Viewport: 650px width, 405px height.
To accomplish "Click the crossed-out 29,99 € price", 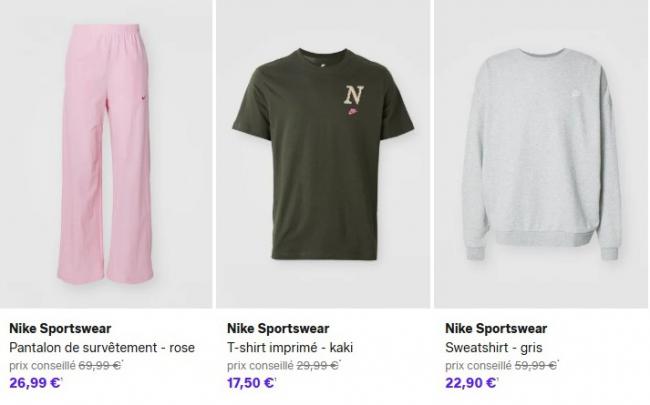I will 319,365.
